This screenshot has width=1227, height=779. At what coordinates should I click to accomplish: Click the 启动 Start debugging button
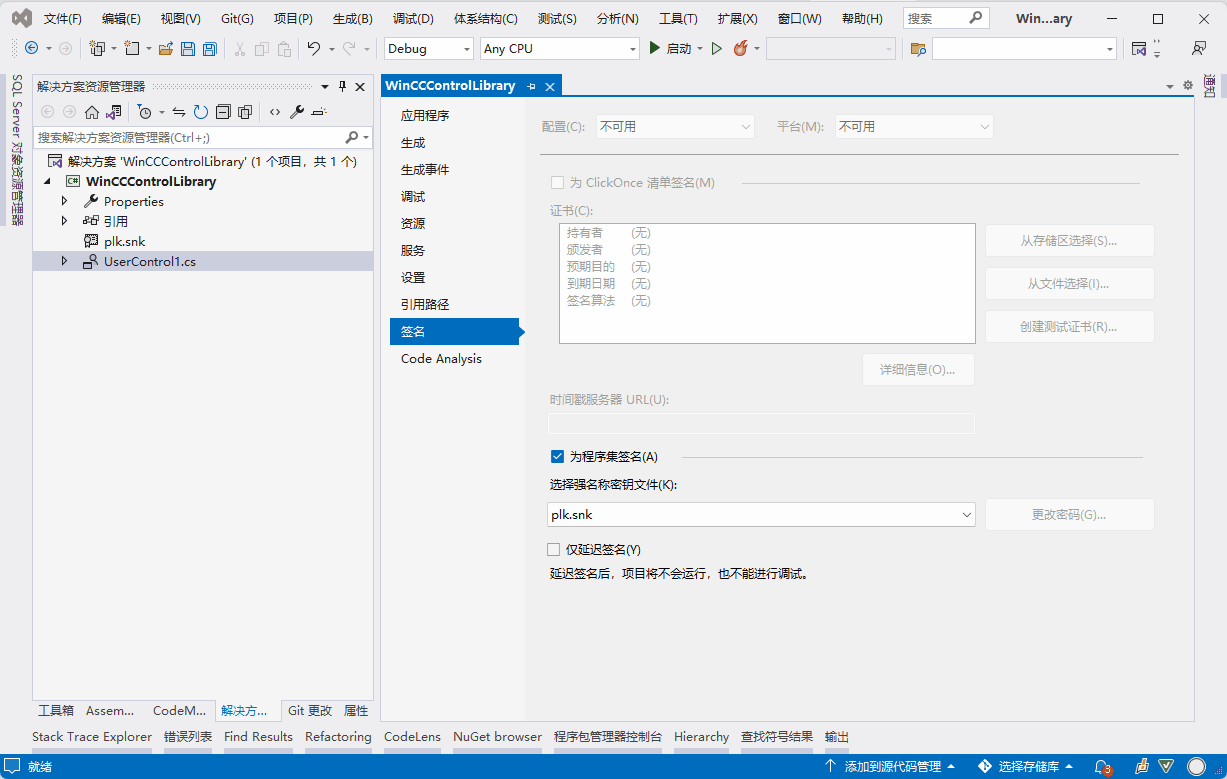point(669,48)
